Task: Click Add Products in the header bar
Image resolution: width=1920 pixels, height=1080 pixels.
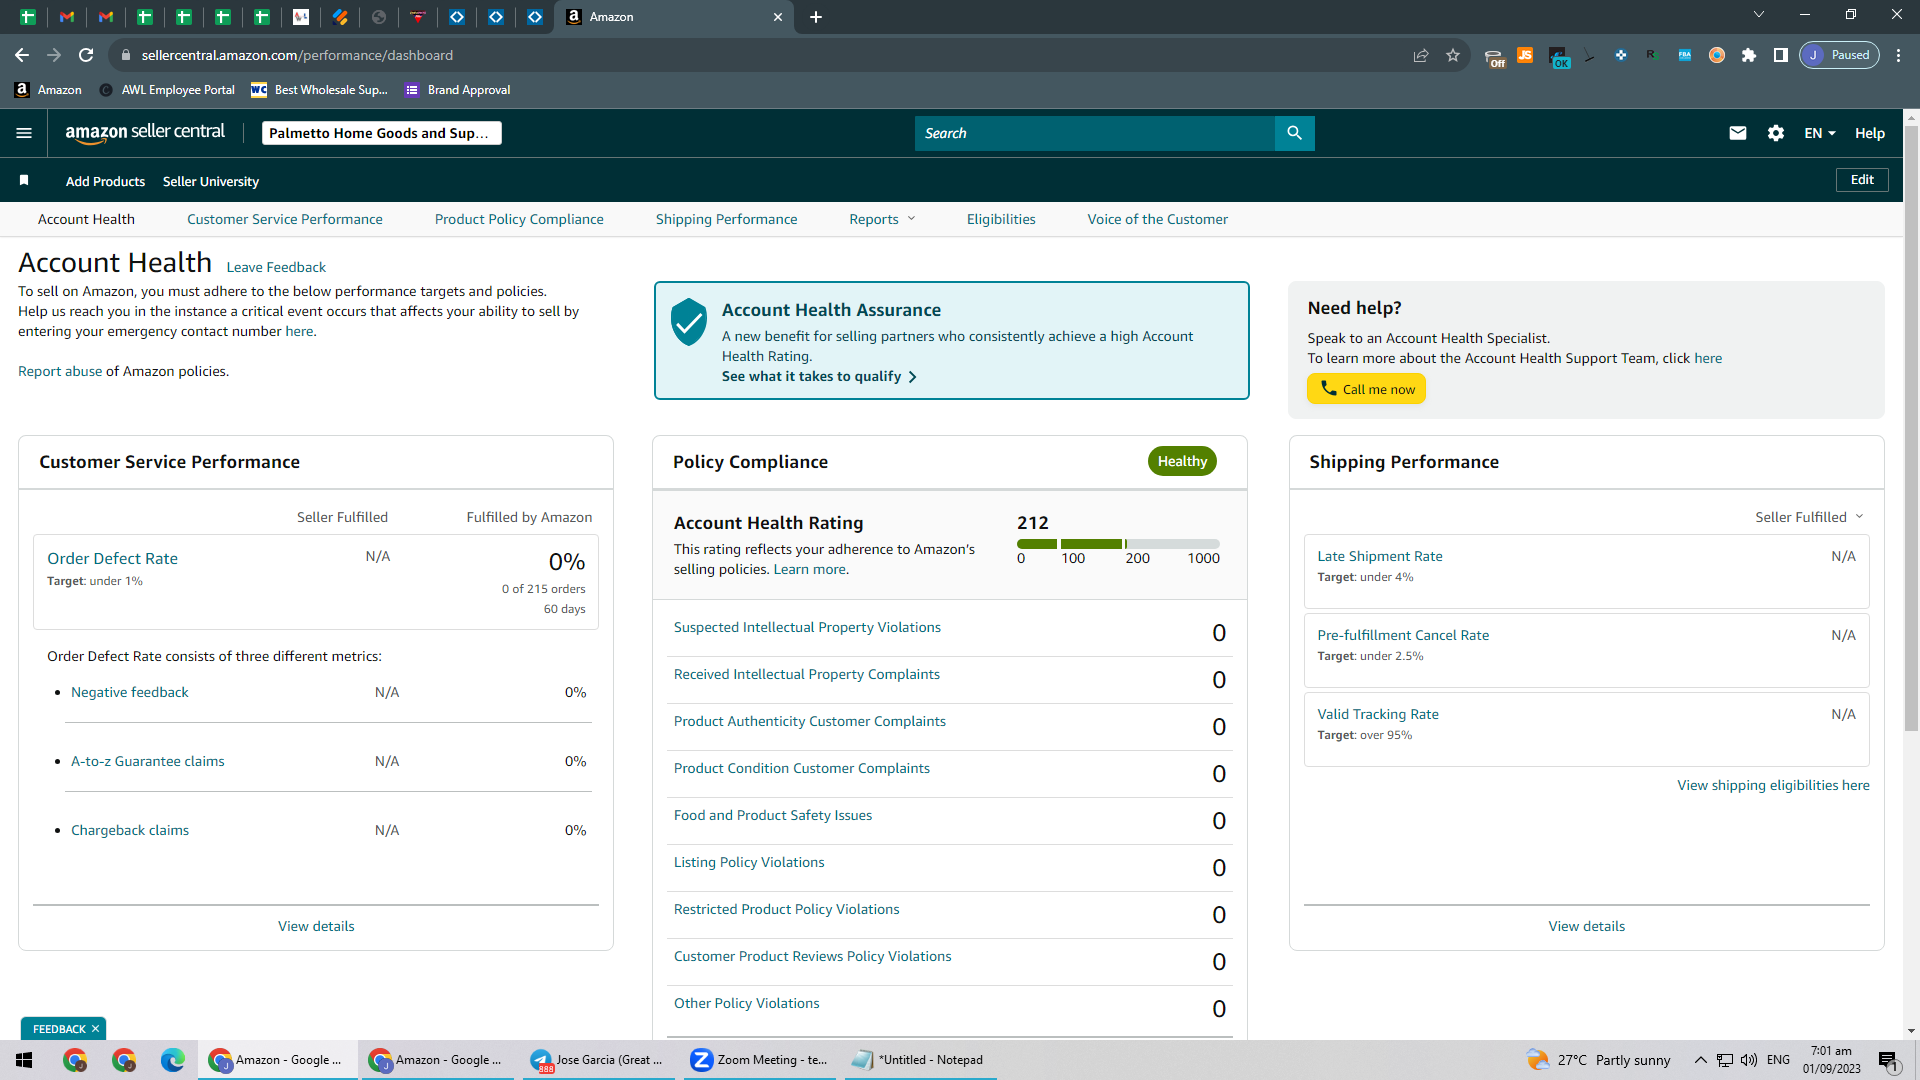Action: tap(105, 181)
